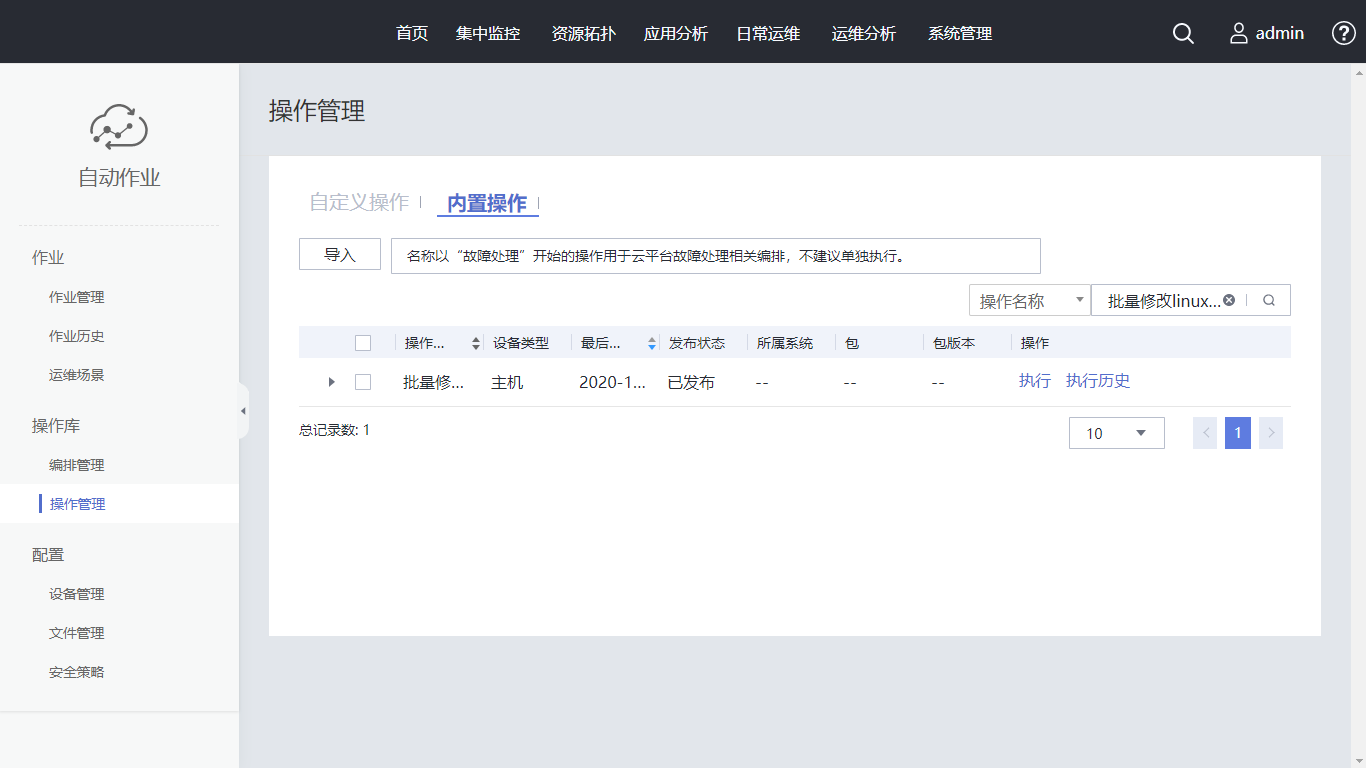Click the 执行 link for the operation
This screenshot has height=768, width=1366.
tap(1034, 381)
